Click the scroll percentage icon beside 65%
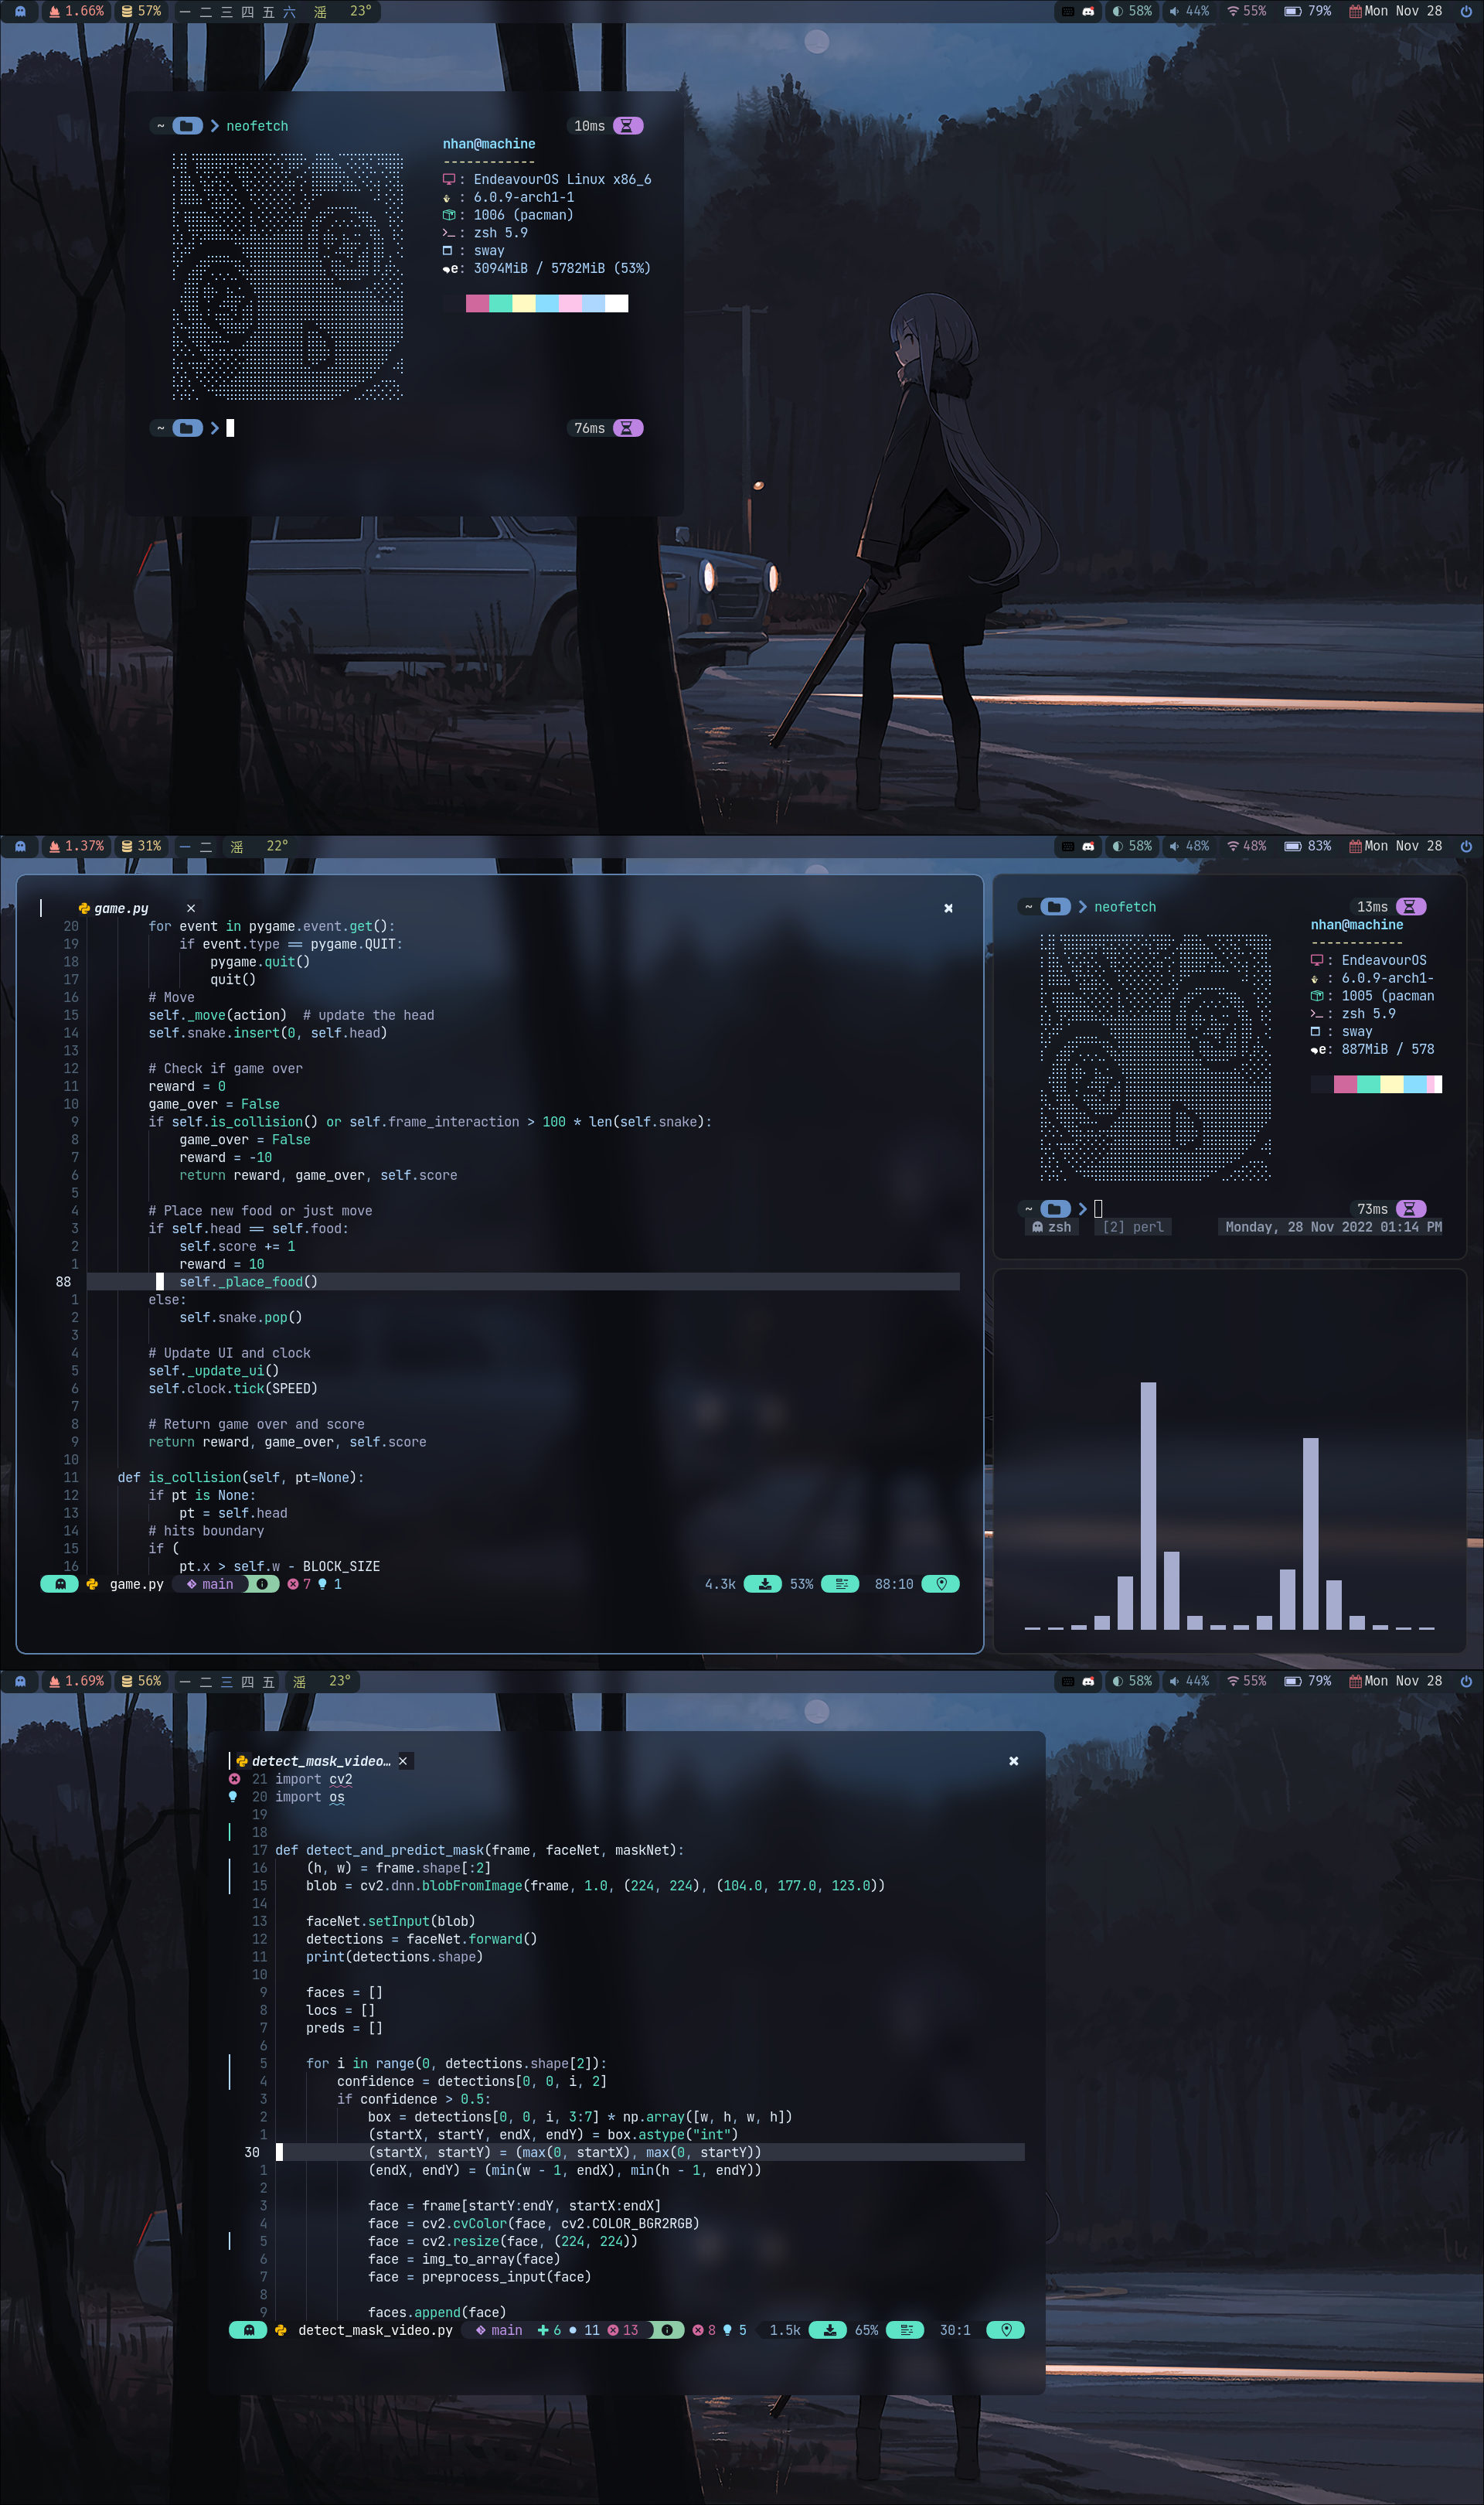The height and width of the screenshot is (2505, 1484). [906, 2330]
